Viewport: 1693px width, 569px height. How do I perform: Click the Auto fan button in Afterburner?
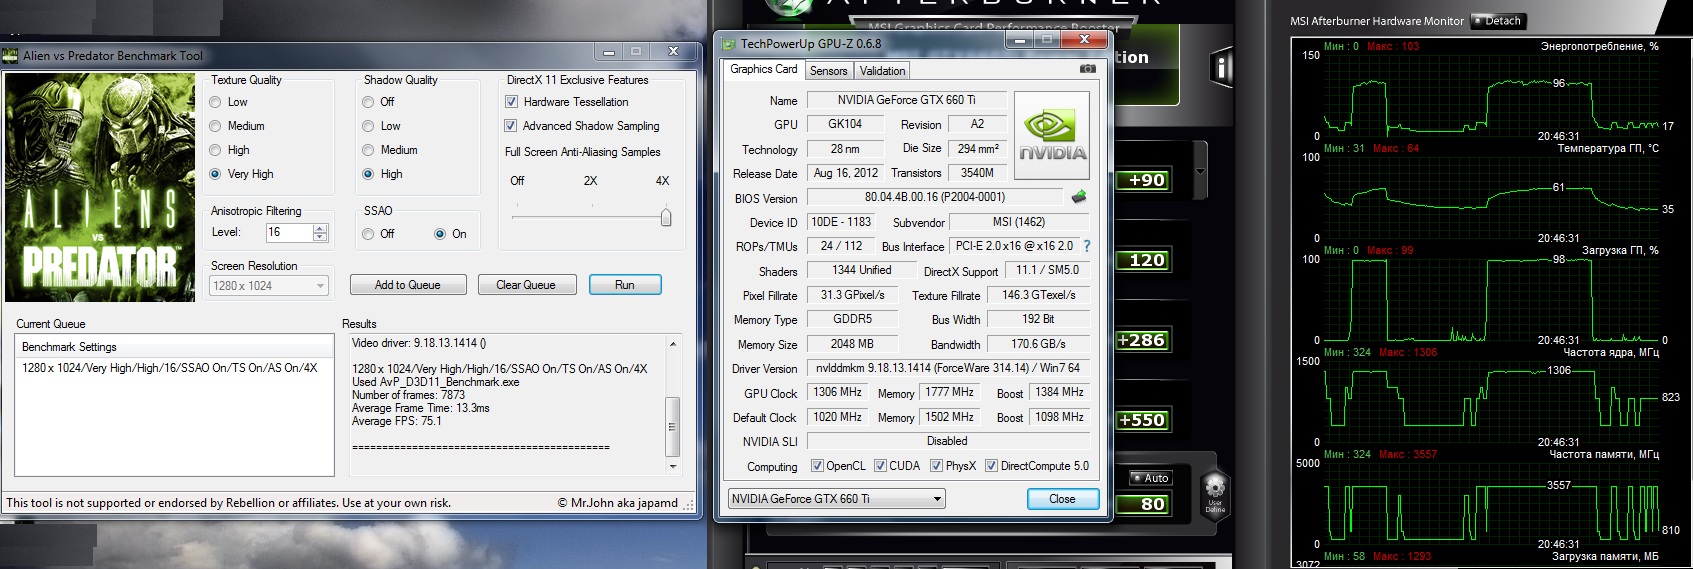pos(1150,478)
